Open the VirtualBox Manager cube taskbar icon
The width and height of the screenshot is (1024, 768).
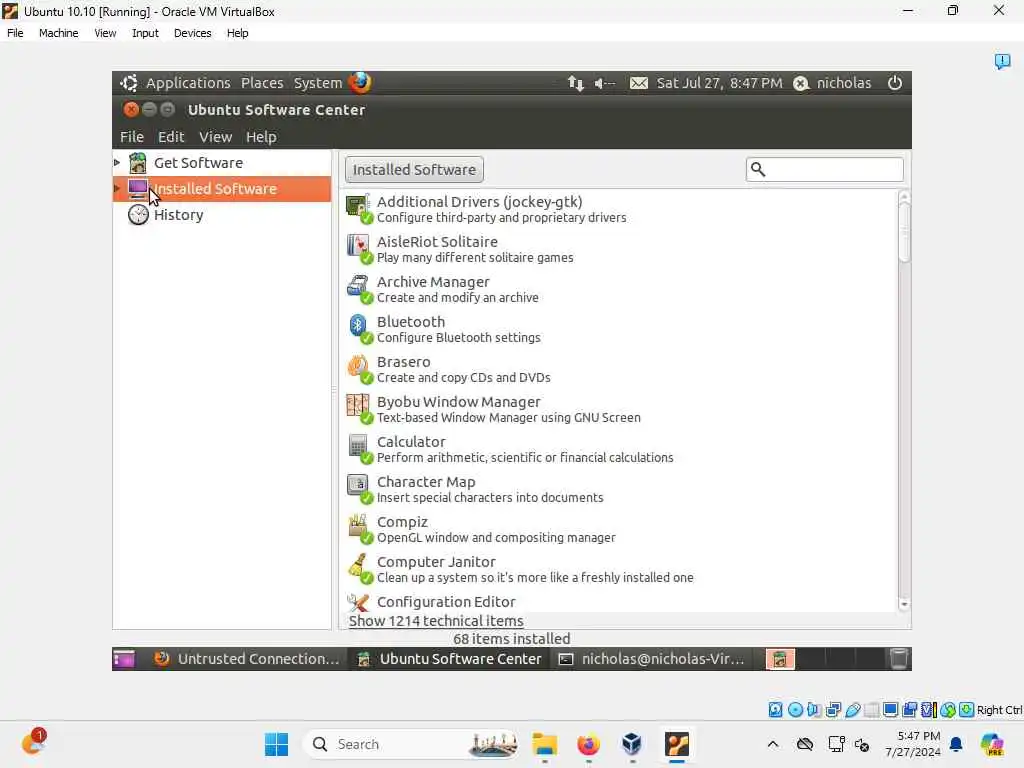[x=632, y=744]
